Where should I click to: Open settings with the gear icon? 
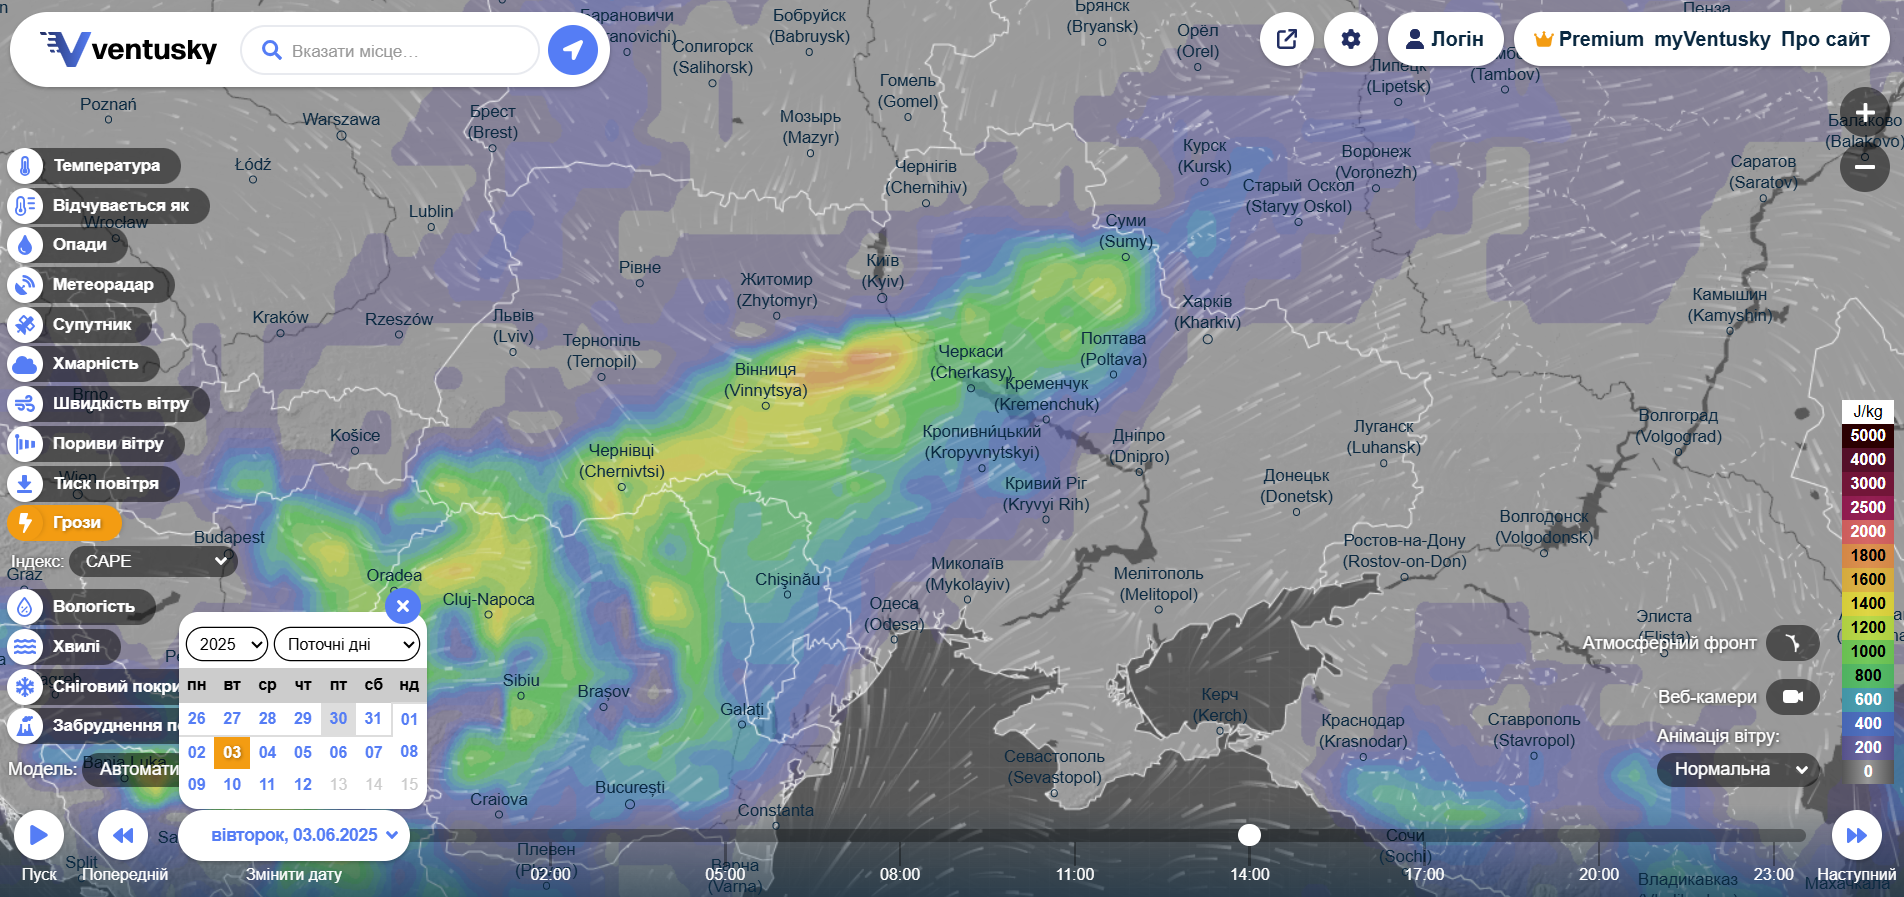1351,39
